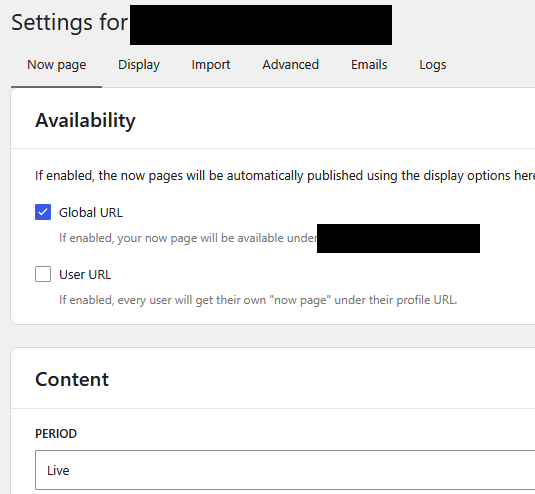Select the Emails tab
The height and width of the screenshot is (494, 535).
(x=369, y=65)
